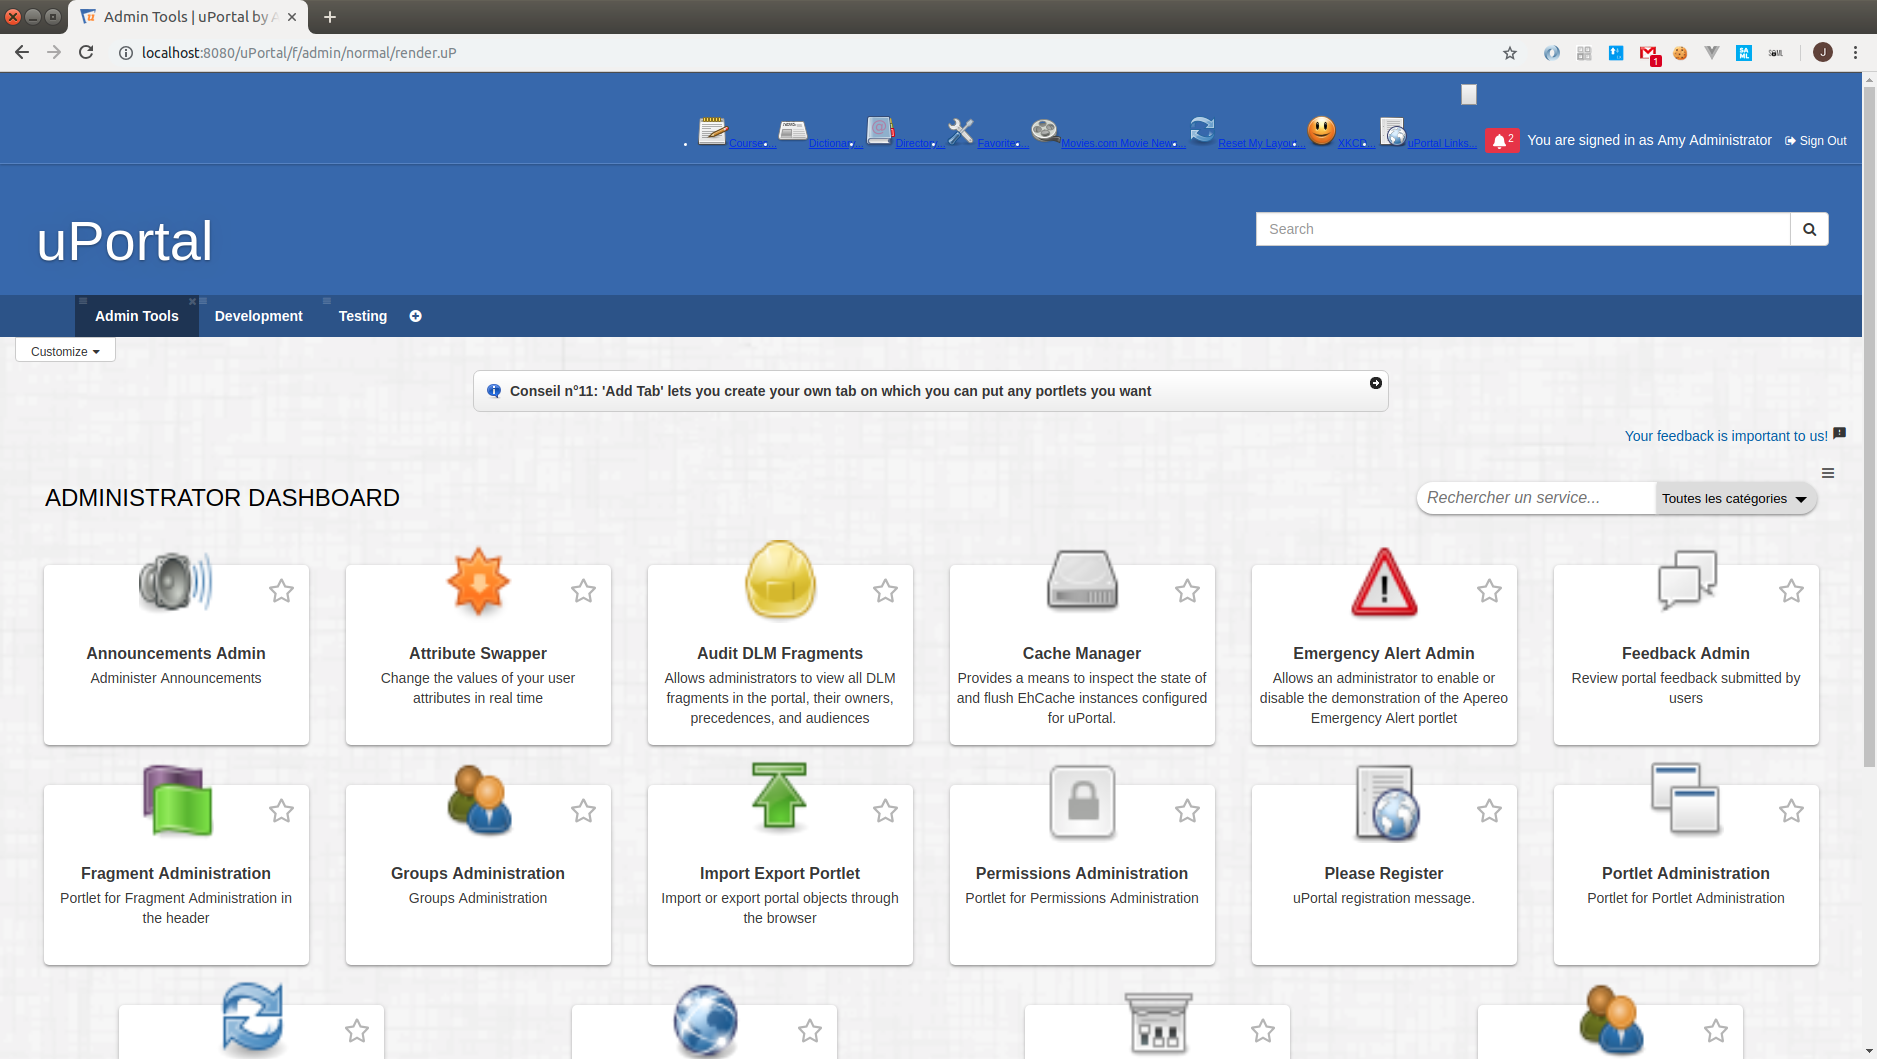
Task: Click the Audit DLM Fragments hard hat icon
Action: 780,580
